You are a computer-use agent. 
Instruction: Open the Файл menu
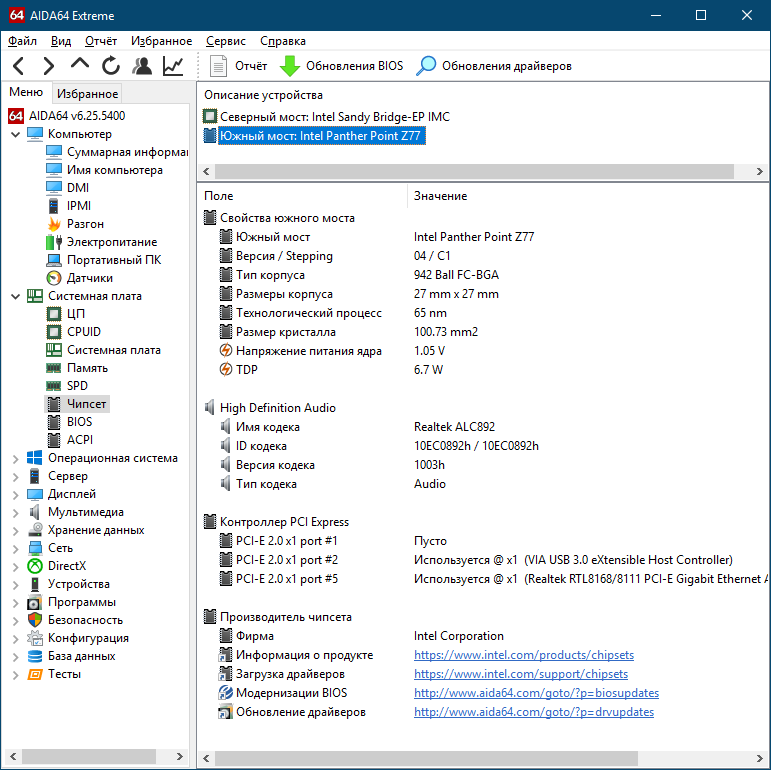[22, 41]
